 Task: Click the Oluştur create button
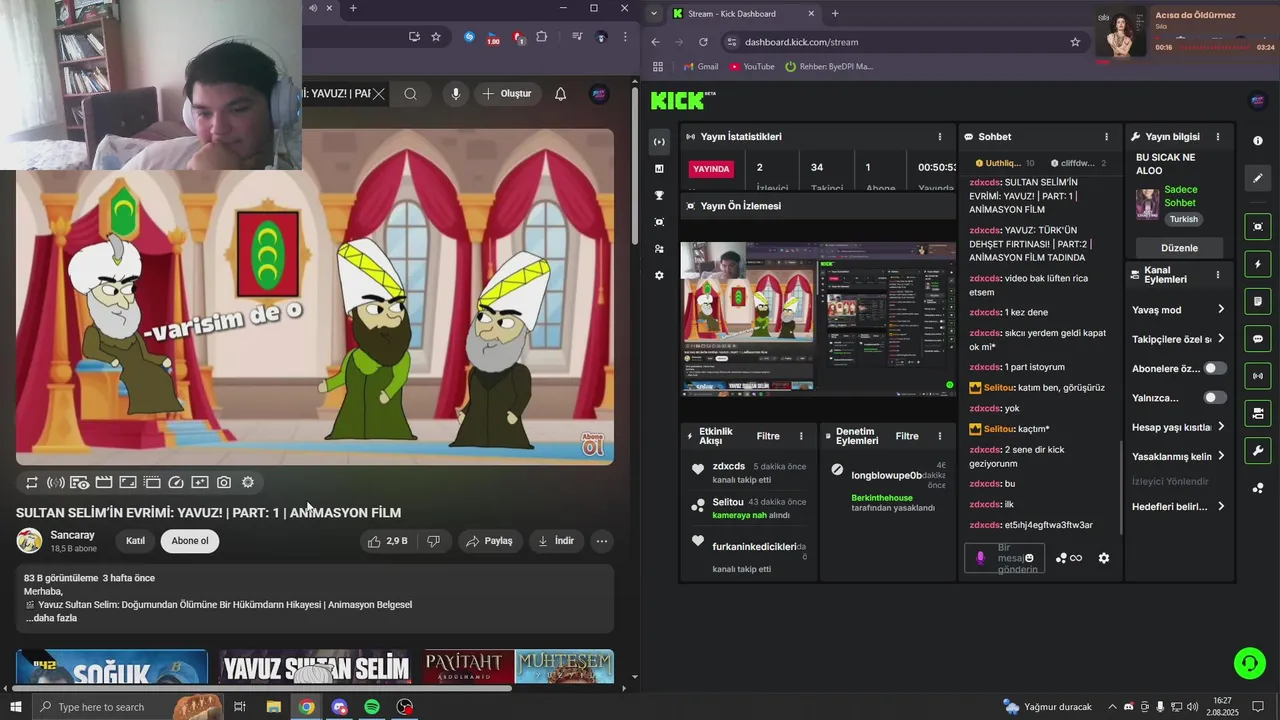[x=507, y=94]
